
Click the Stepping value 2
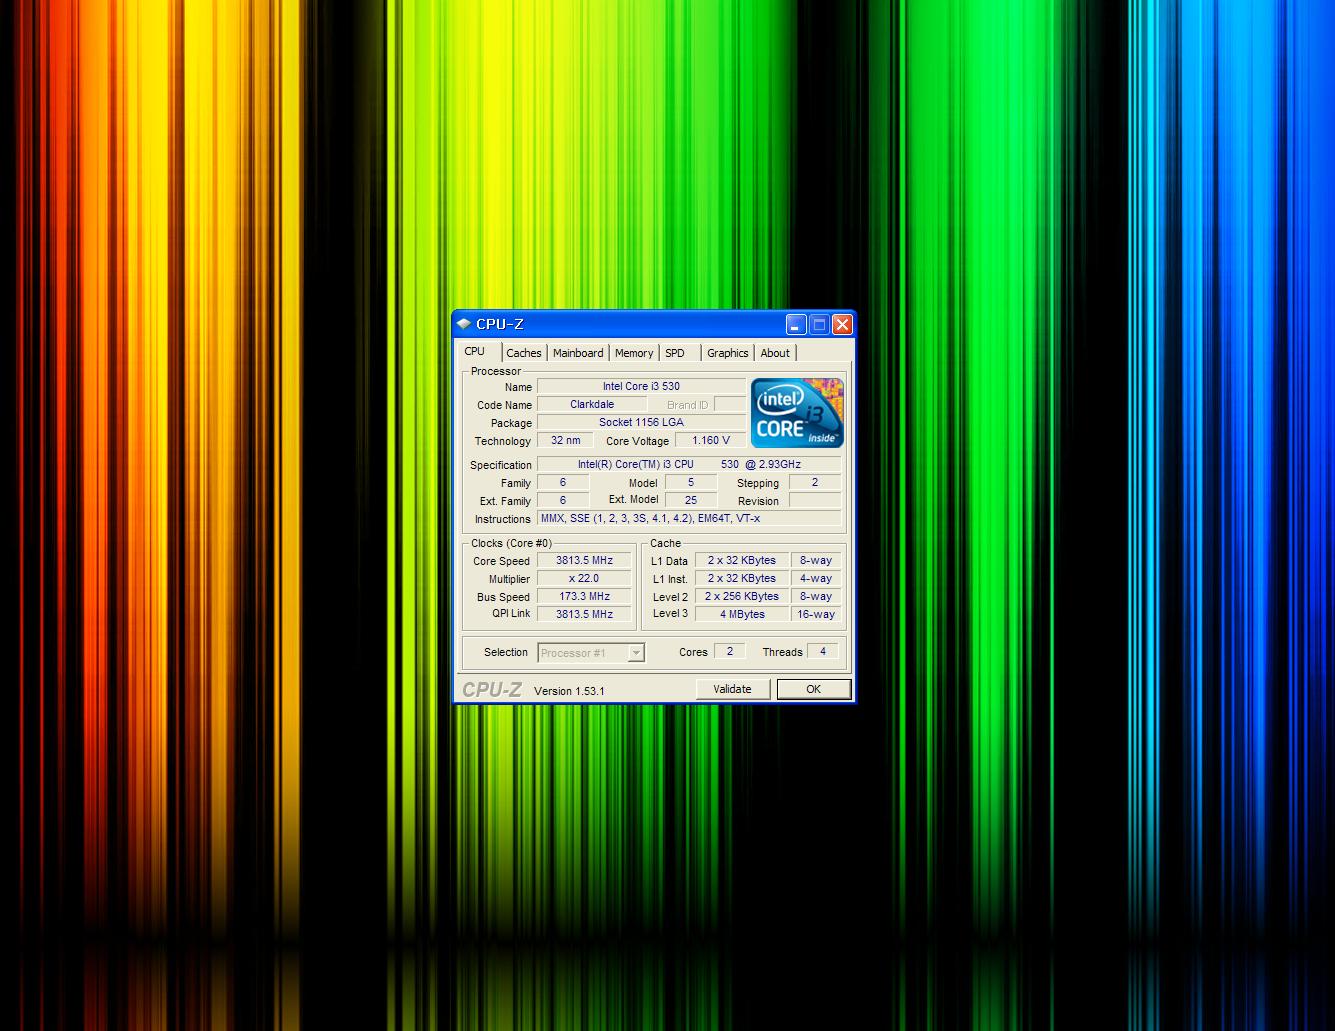815,482
